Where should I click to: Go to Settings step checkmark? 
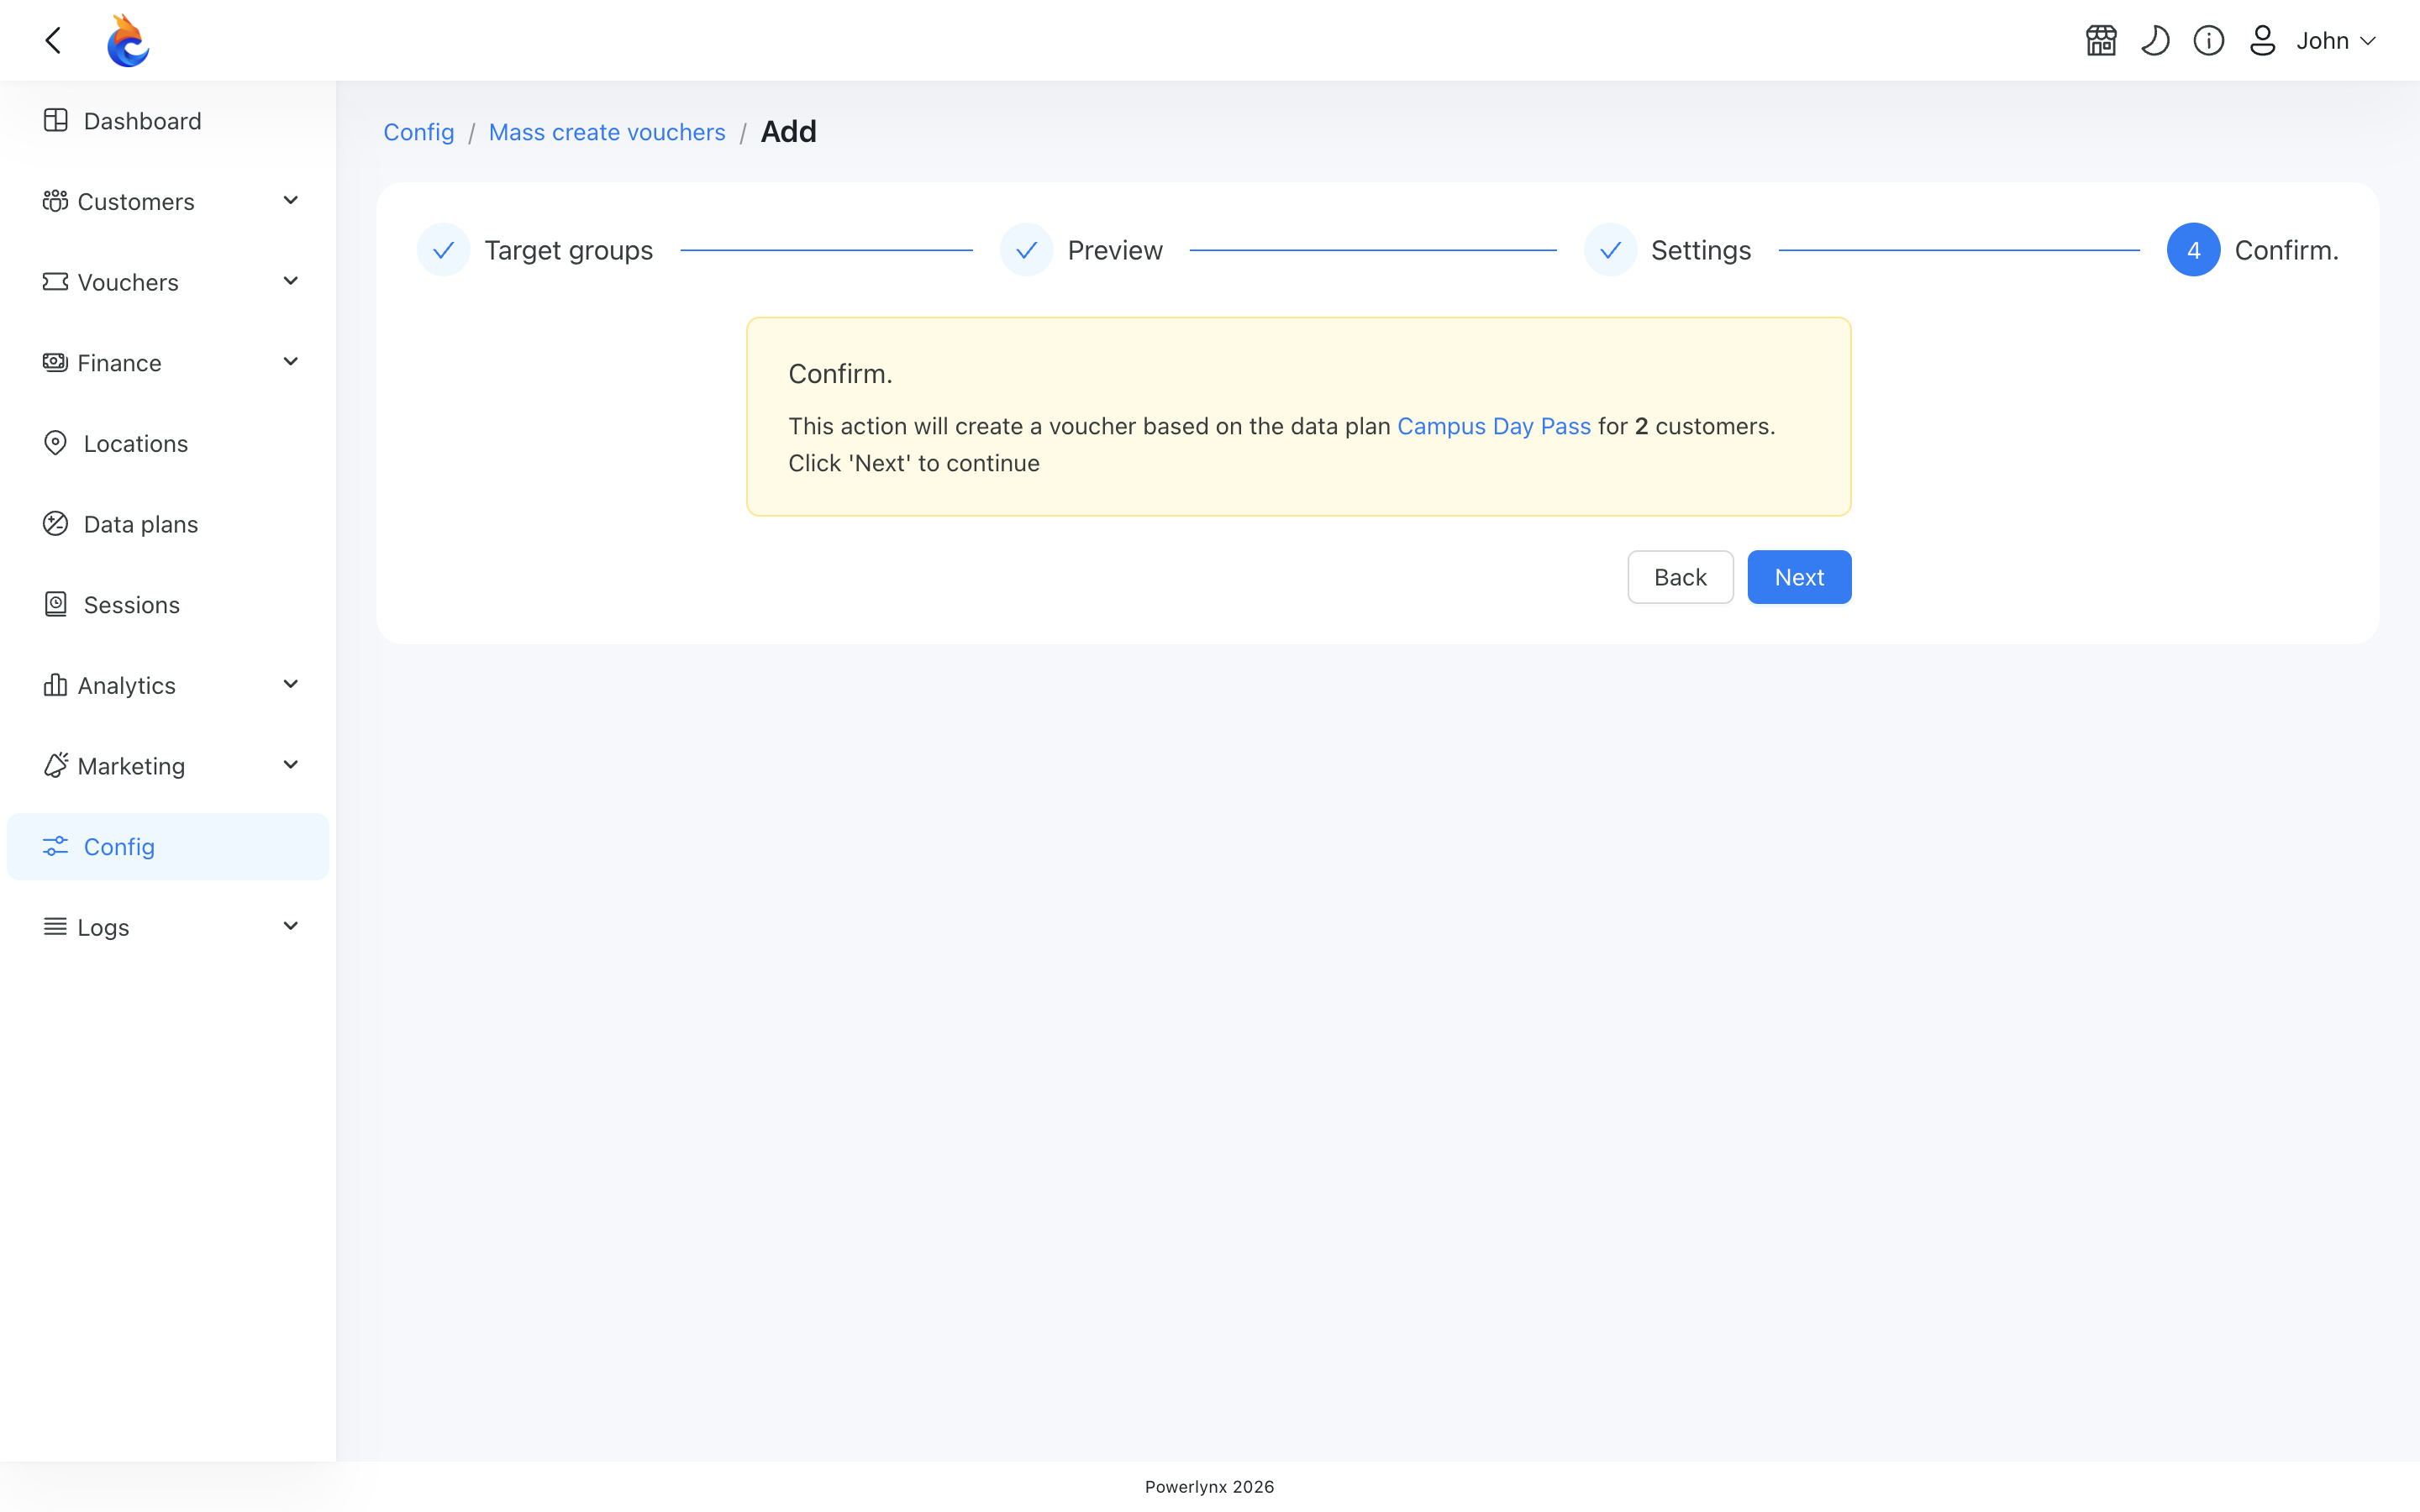1610,250
